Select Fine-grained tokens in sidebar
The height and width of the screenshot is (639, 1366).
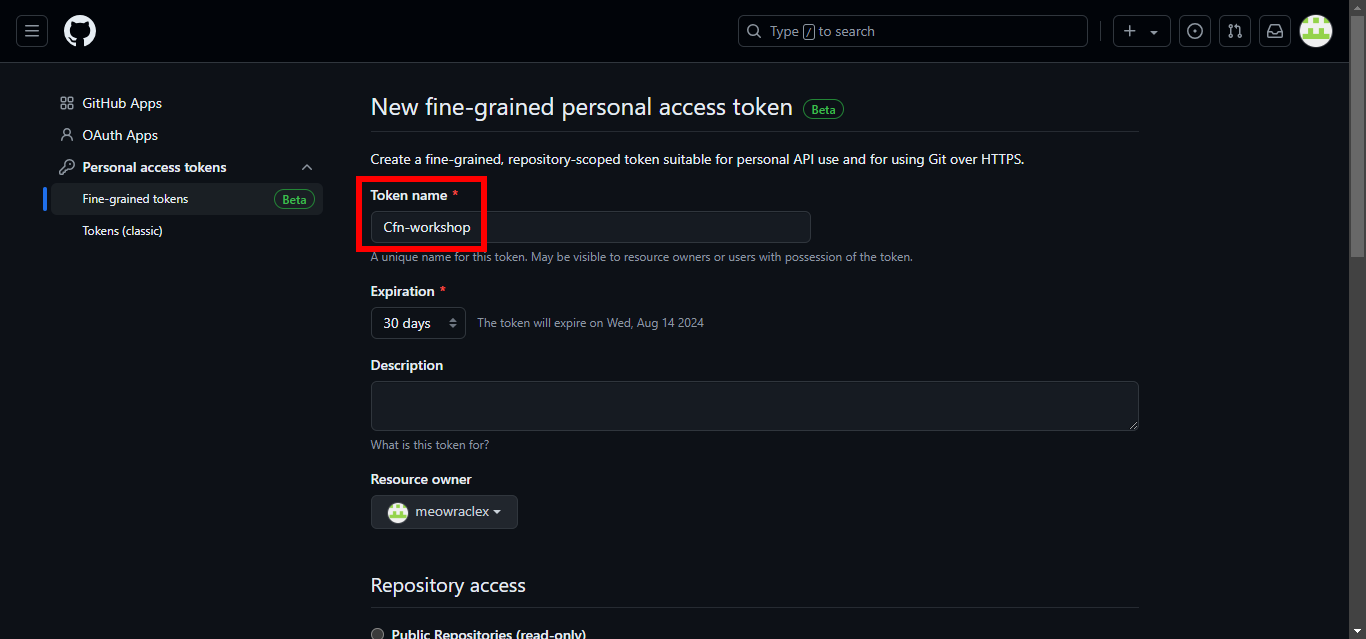click(135, 199)
